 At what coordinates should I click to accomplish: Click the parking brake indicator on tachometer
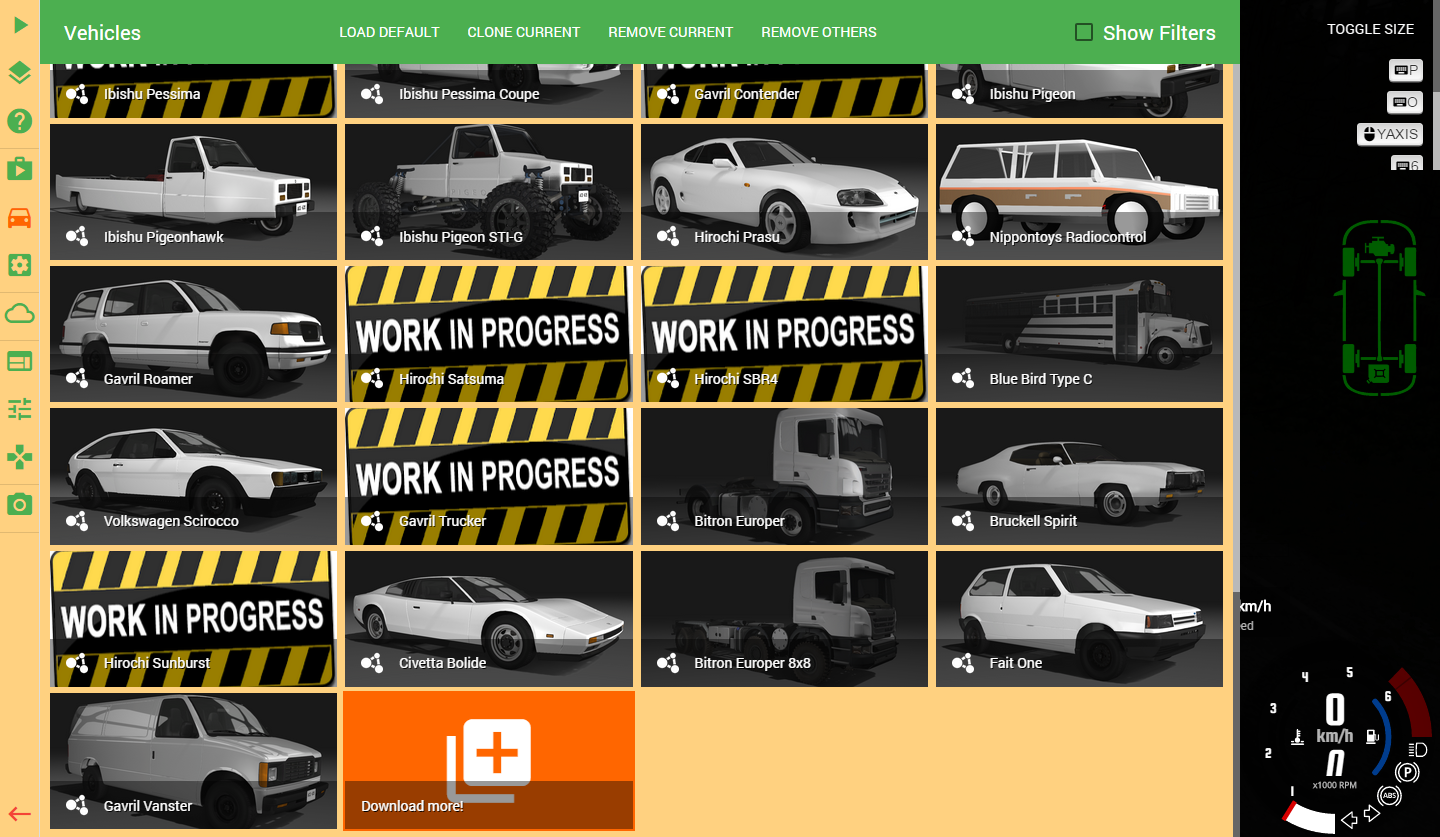[x=1408, y=772]
